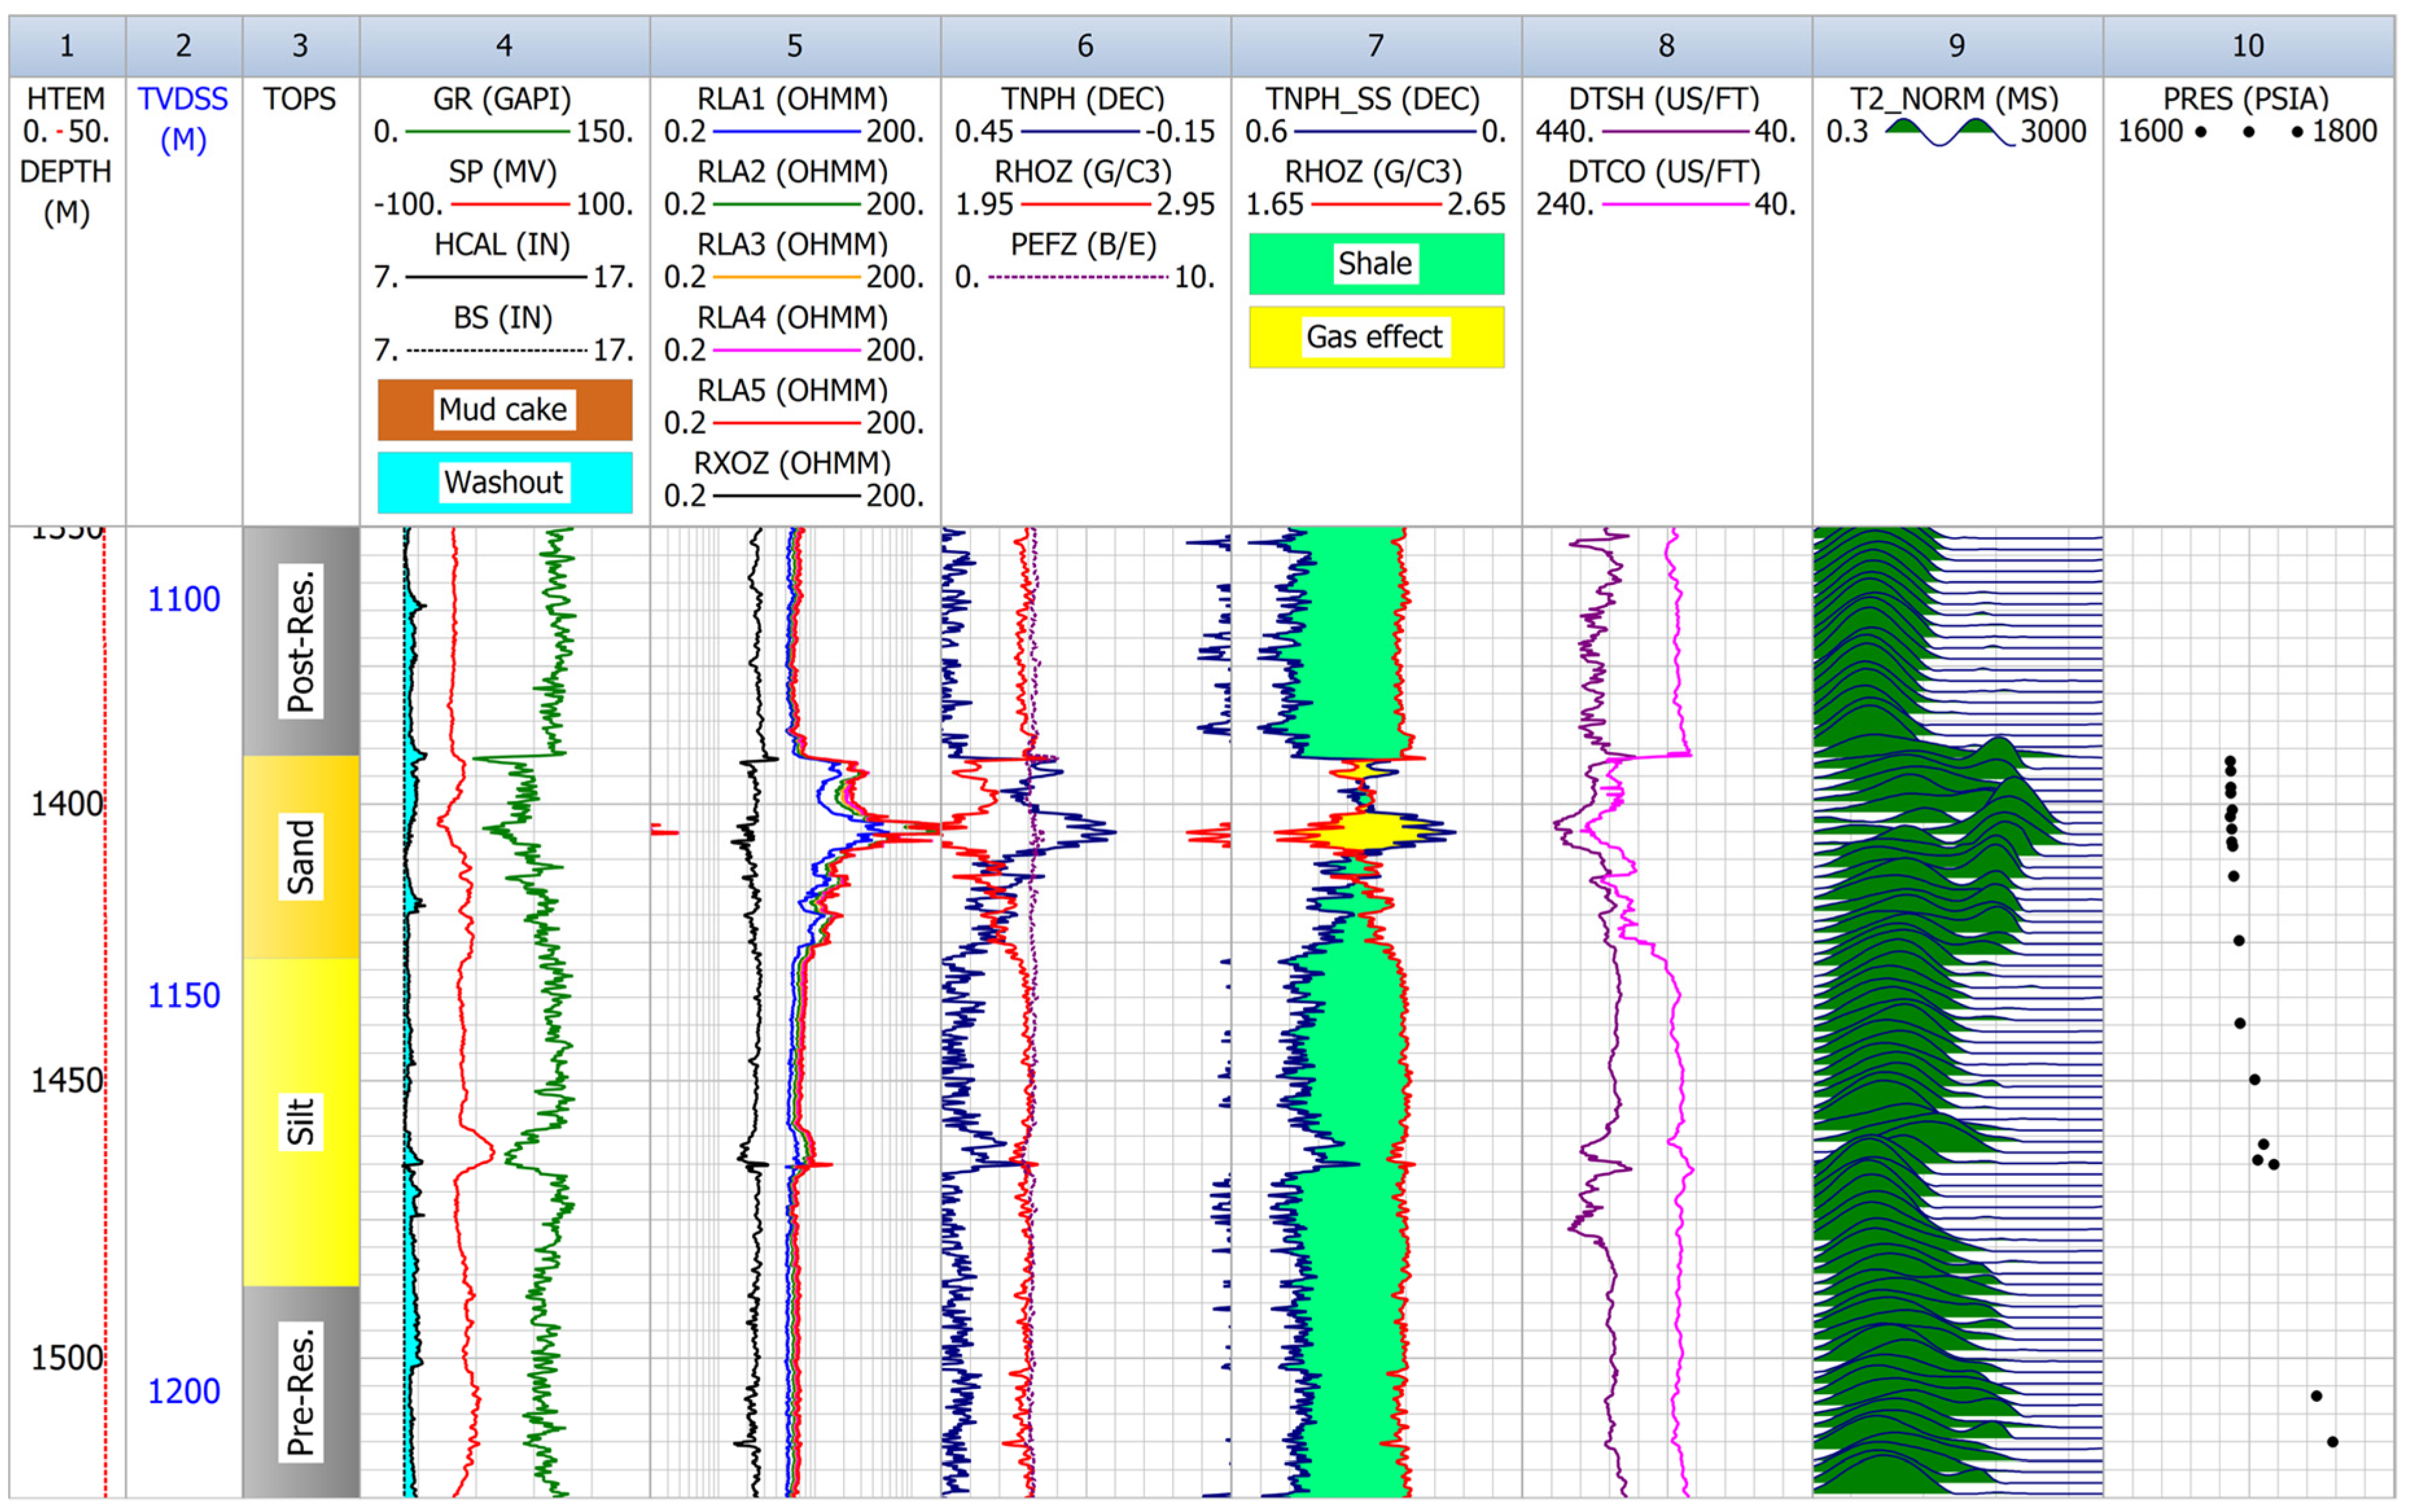Click the DTCO (US/FT) curve label
Screen dimensions: 2409x1512
tap(1664, 172)
